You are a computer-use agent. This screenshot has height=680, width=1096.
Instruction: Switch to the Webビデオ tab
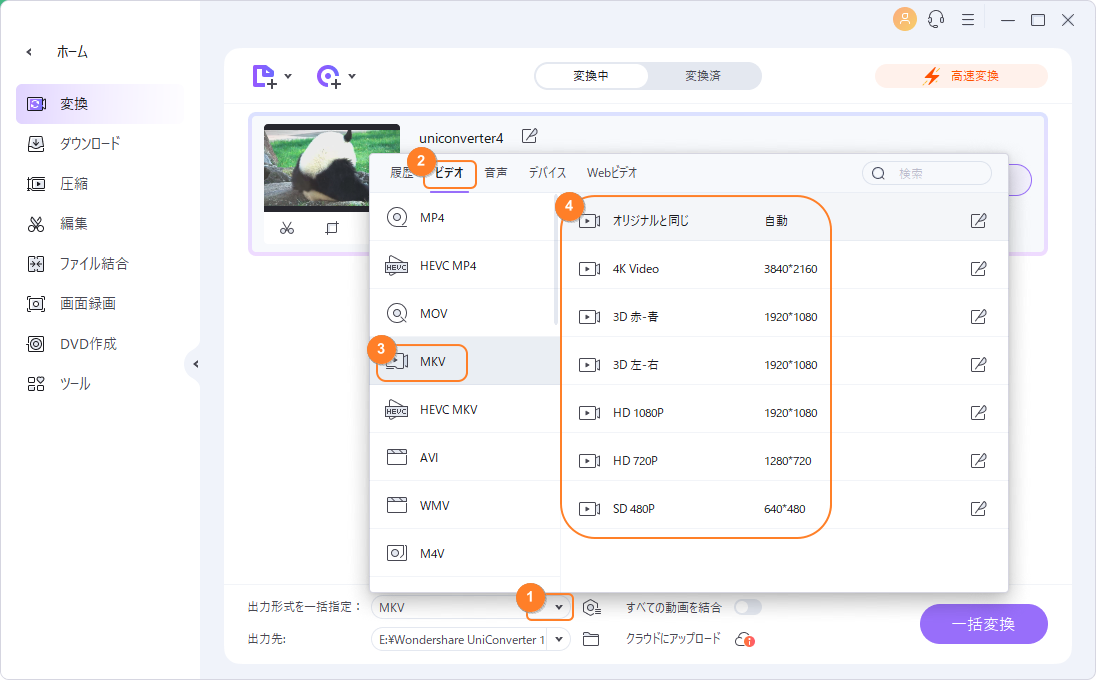(612, 173)
